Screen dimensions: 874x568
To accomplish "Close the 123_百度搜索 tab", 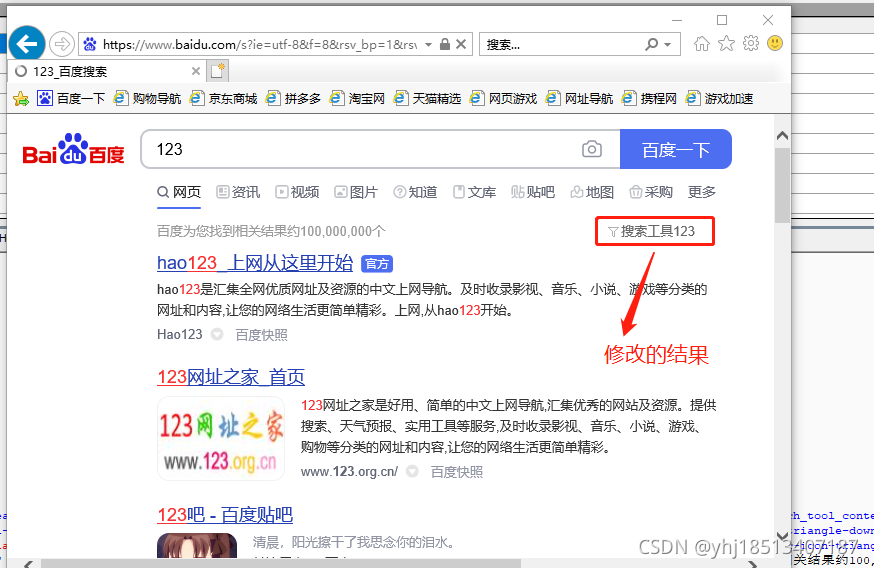I will click(196, 71).
